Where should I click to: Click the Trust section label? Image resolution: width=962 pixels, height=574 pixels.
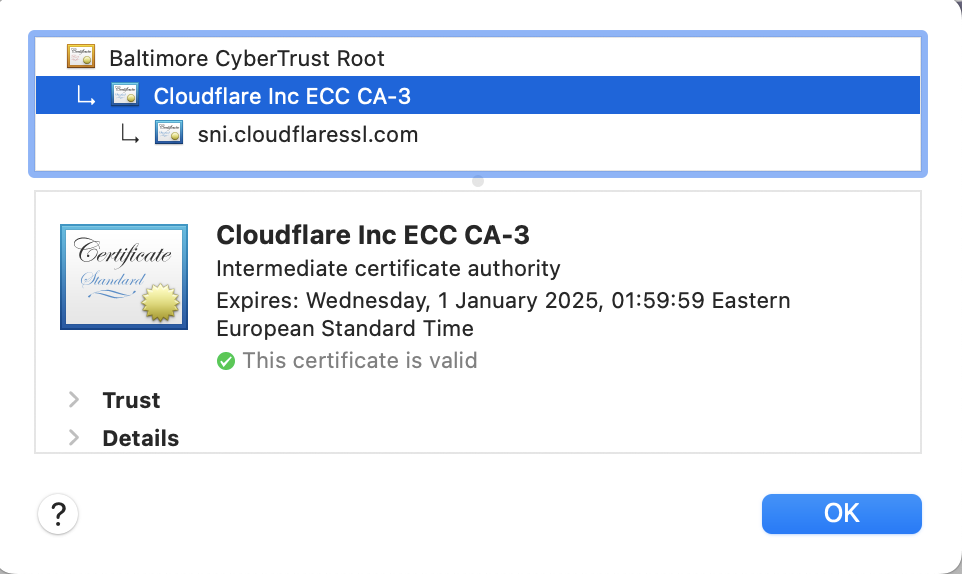coord(131,400)
